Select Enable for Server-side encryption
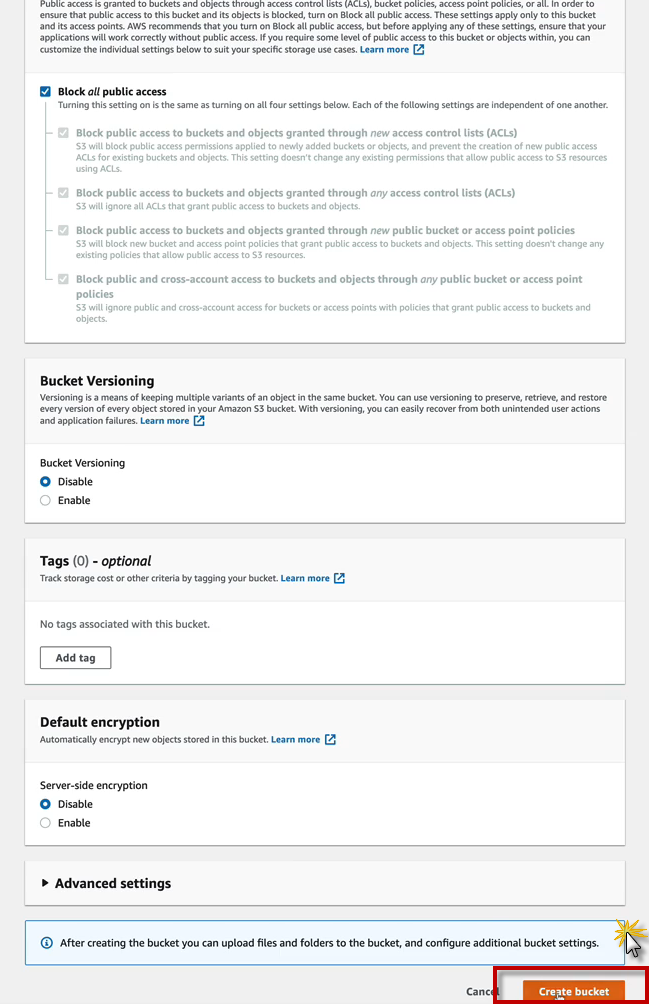Screen dimensions: 649x1004 pyautogui.click(x=45, y=824)
